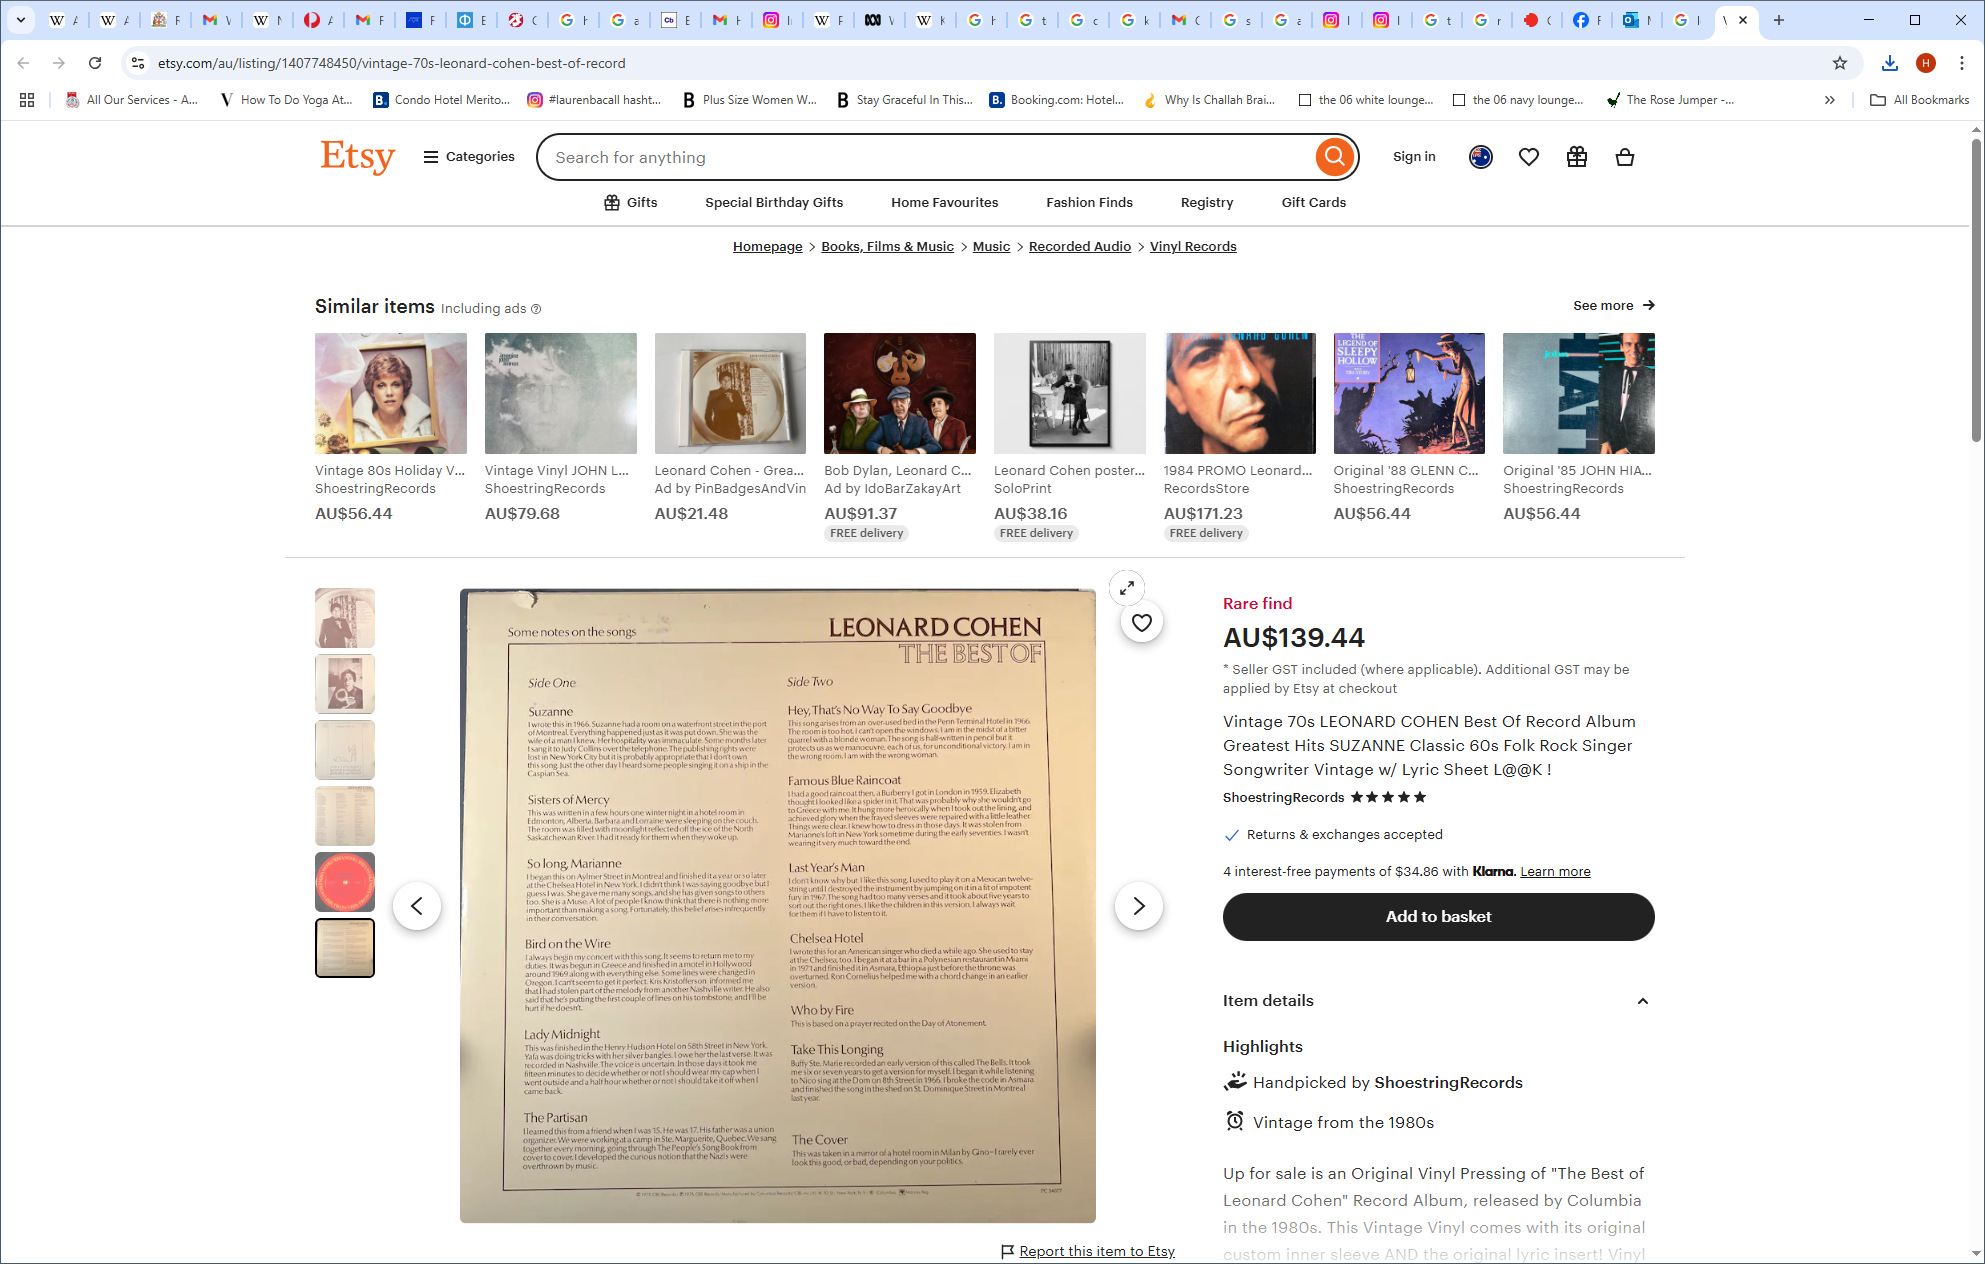The width and height of the screenshot is (1985, 1264).
Task: Show more bookmarks chevron
Action: (1830, 100)
